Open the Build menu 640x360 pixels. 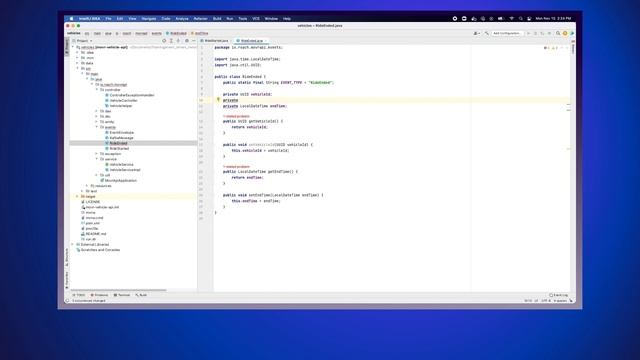pyautogui.click(x=217, y=18)
